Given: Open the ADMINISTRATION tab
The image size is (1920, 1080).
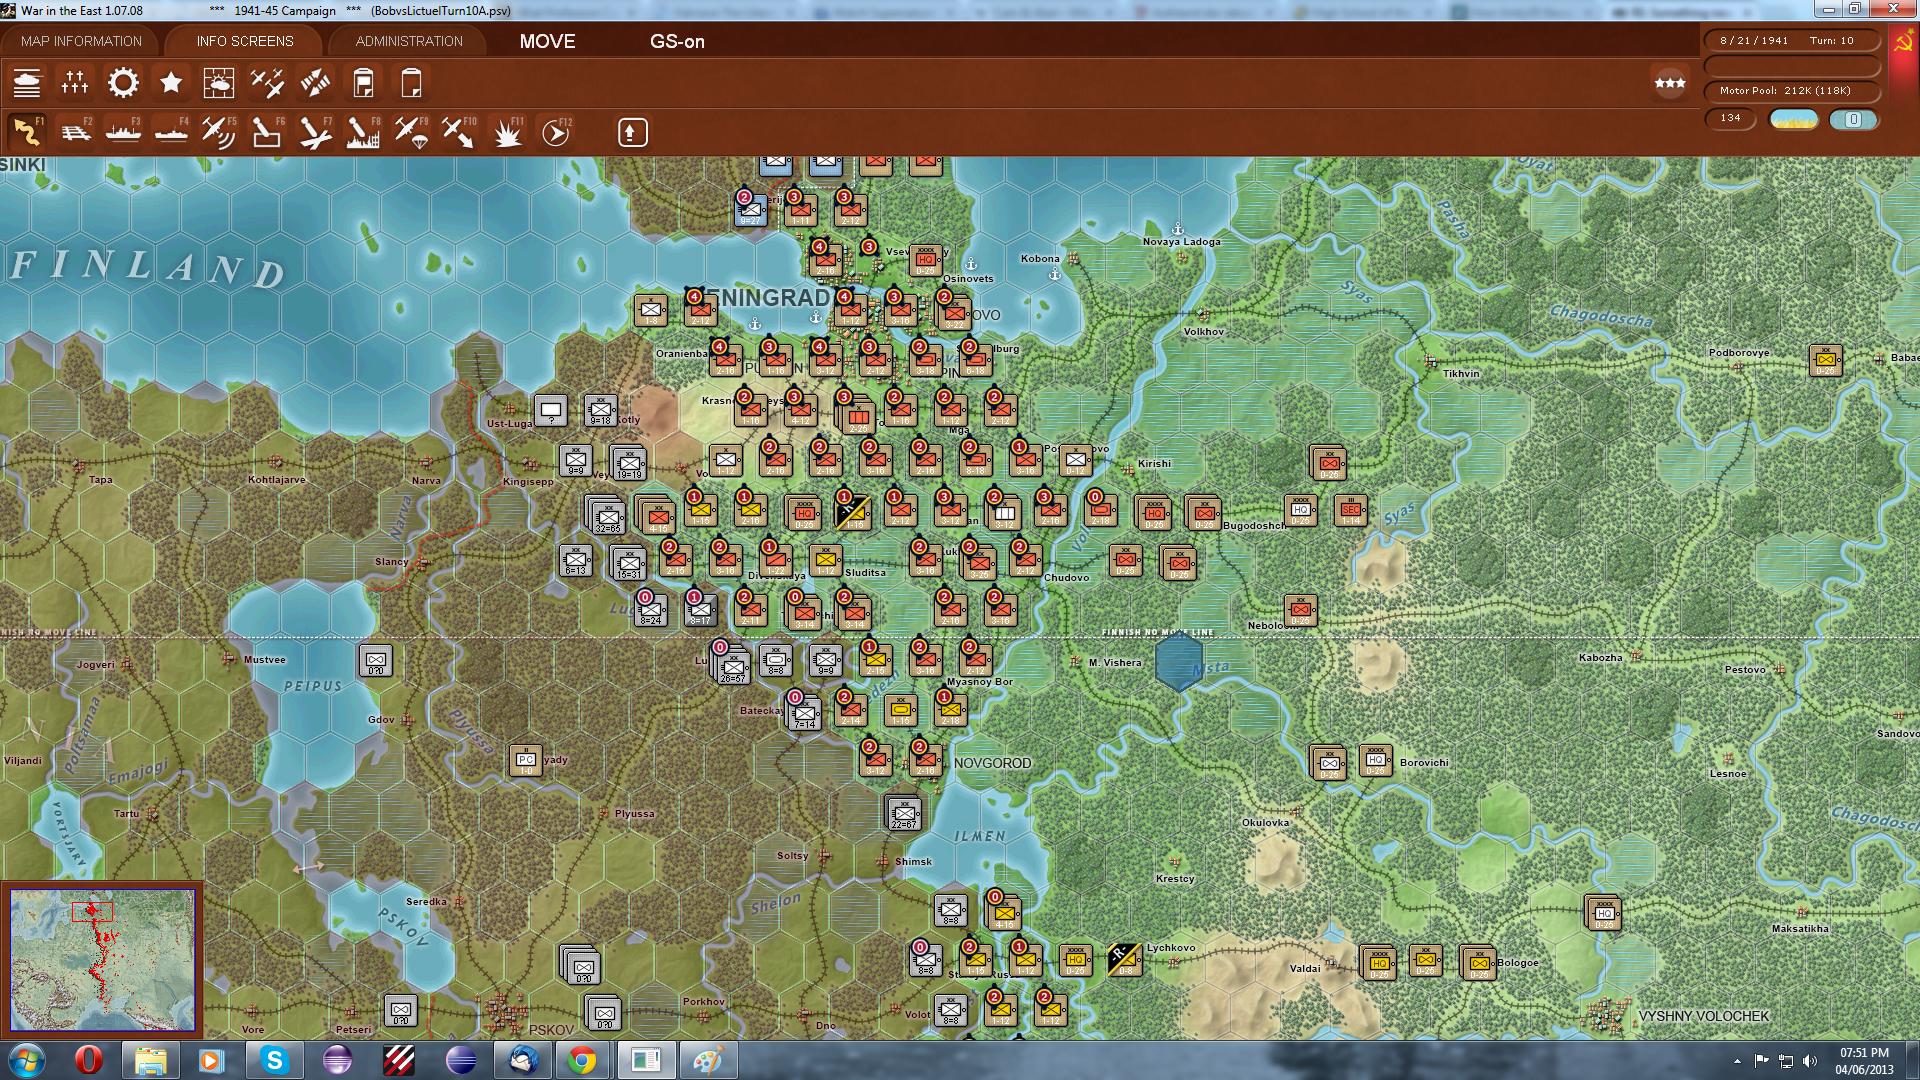Looking at the screenshot, I should coord(409,41).
